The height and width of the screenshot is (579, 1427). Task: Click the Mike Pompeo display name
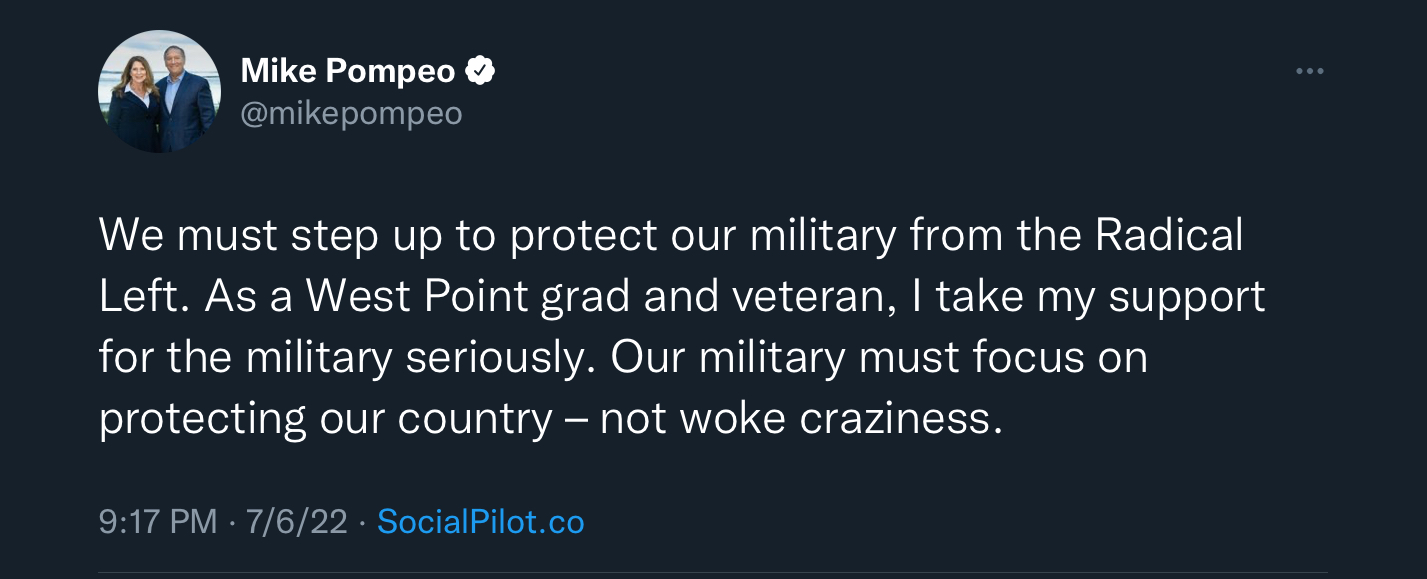tap(348, 71)
